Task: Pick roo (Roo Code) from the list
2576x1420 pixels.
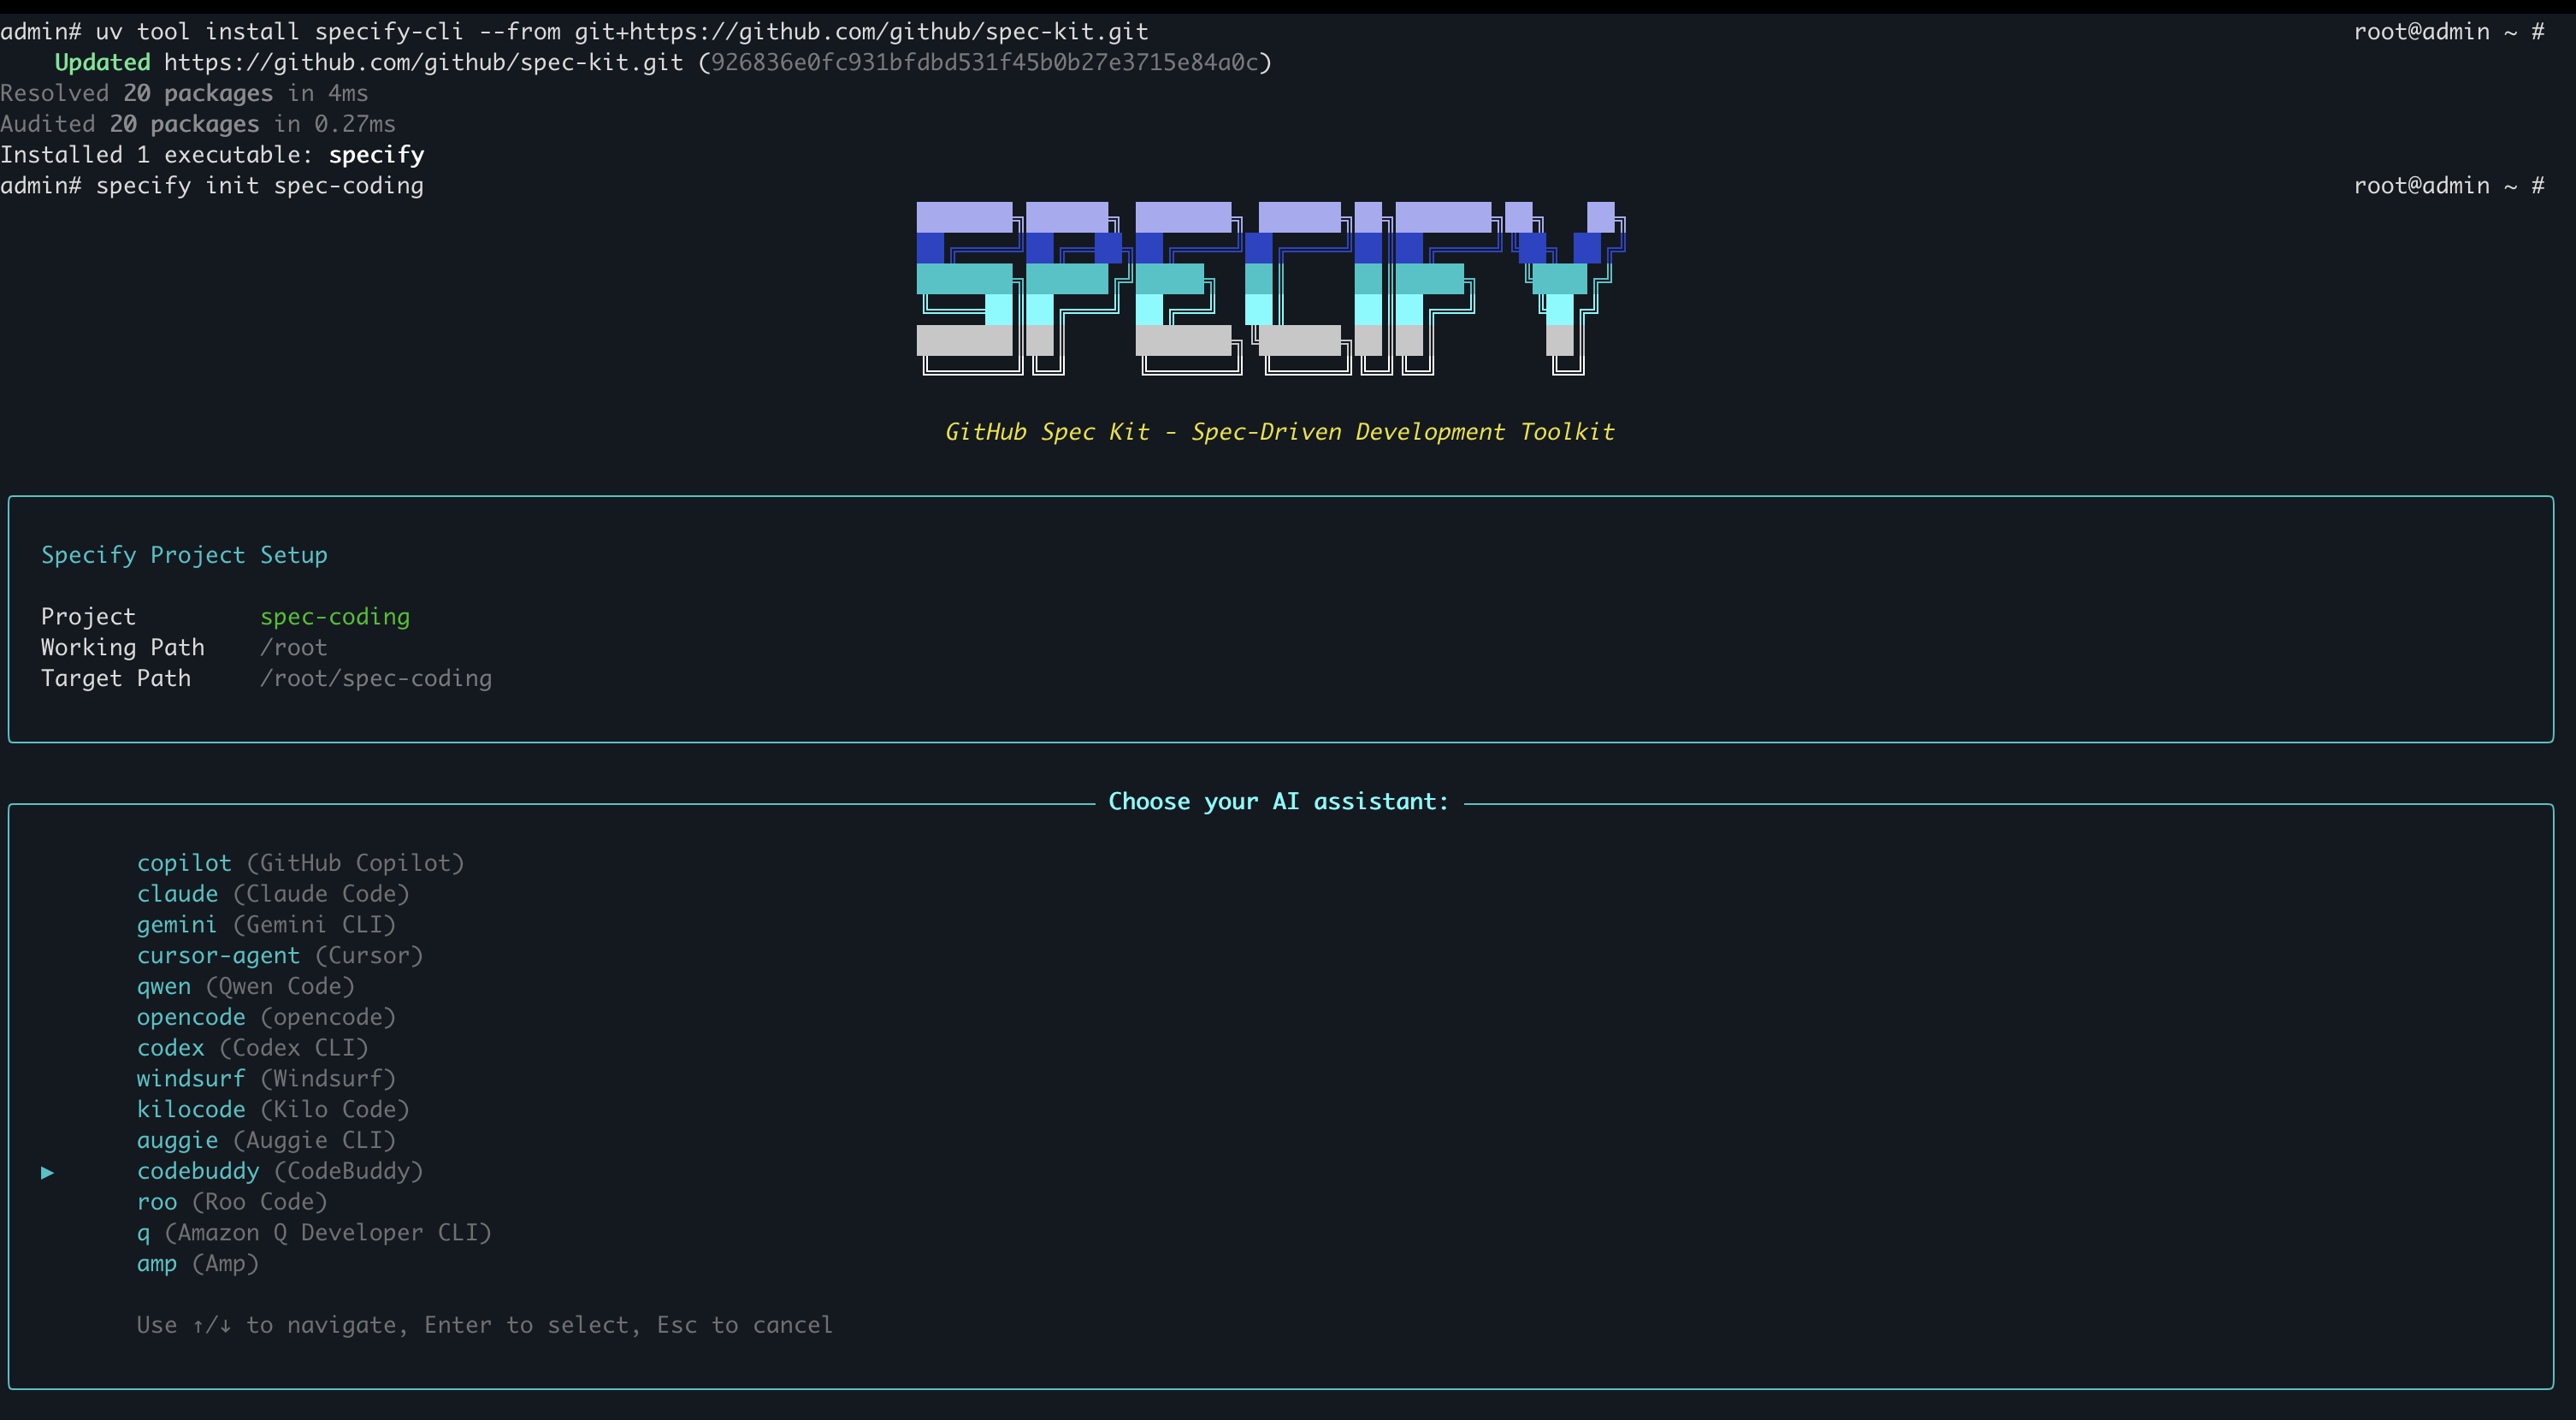Action: 231,1202
